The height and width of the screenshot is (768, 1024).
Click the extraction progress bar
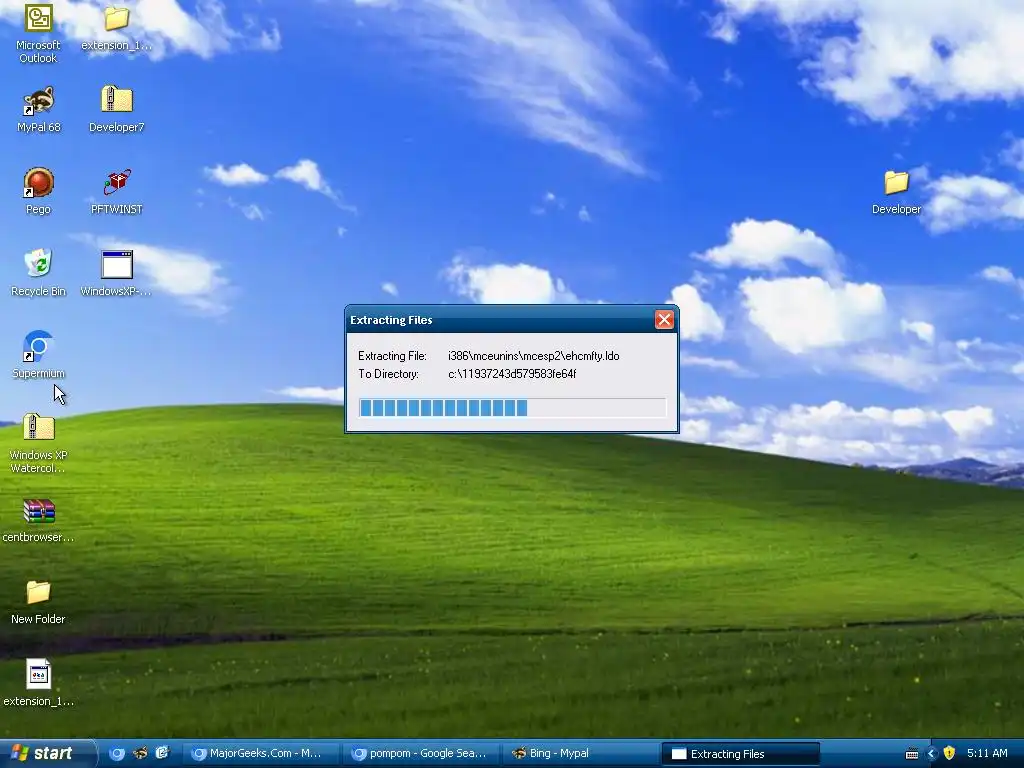coord(512,408)
